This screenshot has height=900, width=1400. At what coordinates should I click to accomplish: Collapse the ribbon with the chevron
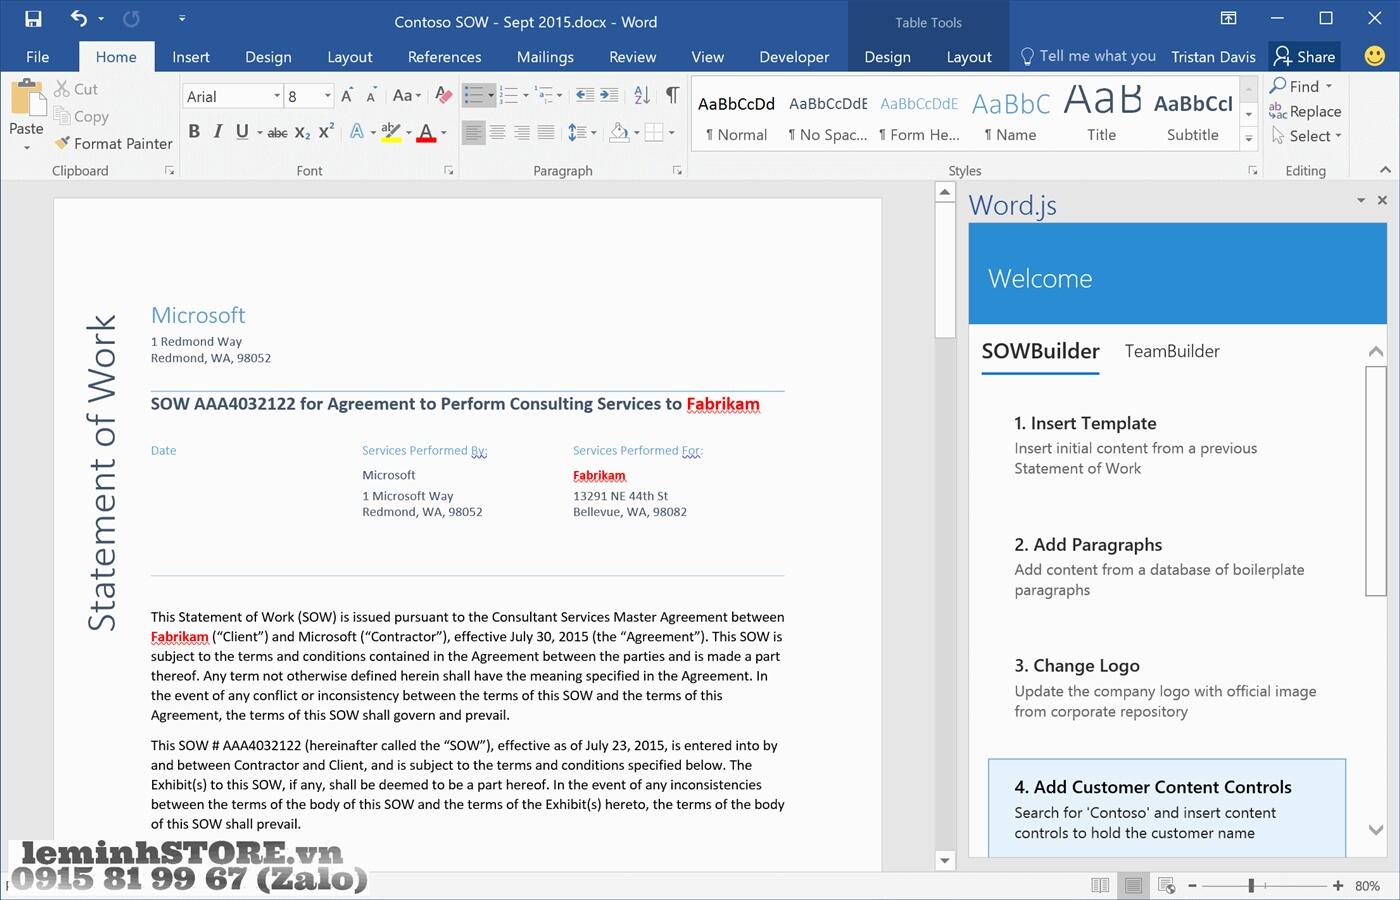click(1385, 170)
